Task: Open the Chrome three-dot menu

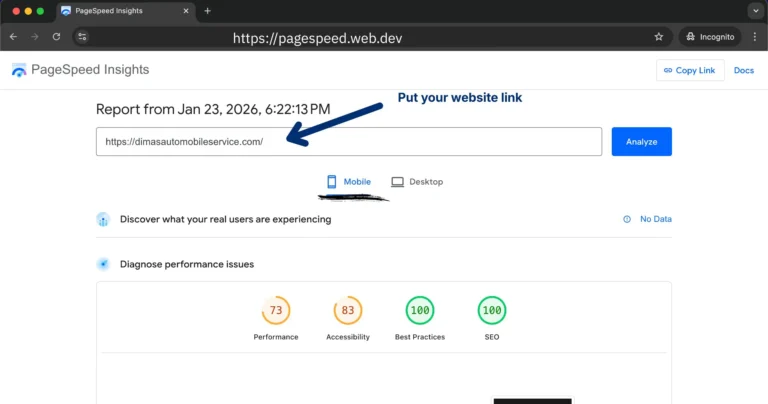Action: (755, 37)
